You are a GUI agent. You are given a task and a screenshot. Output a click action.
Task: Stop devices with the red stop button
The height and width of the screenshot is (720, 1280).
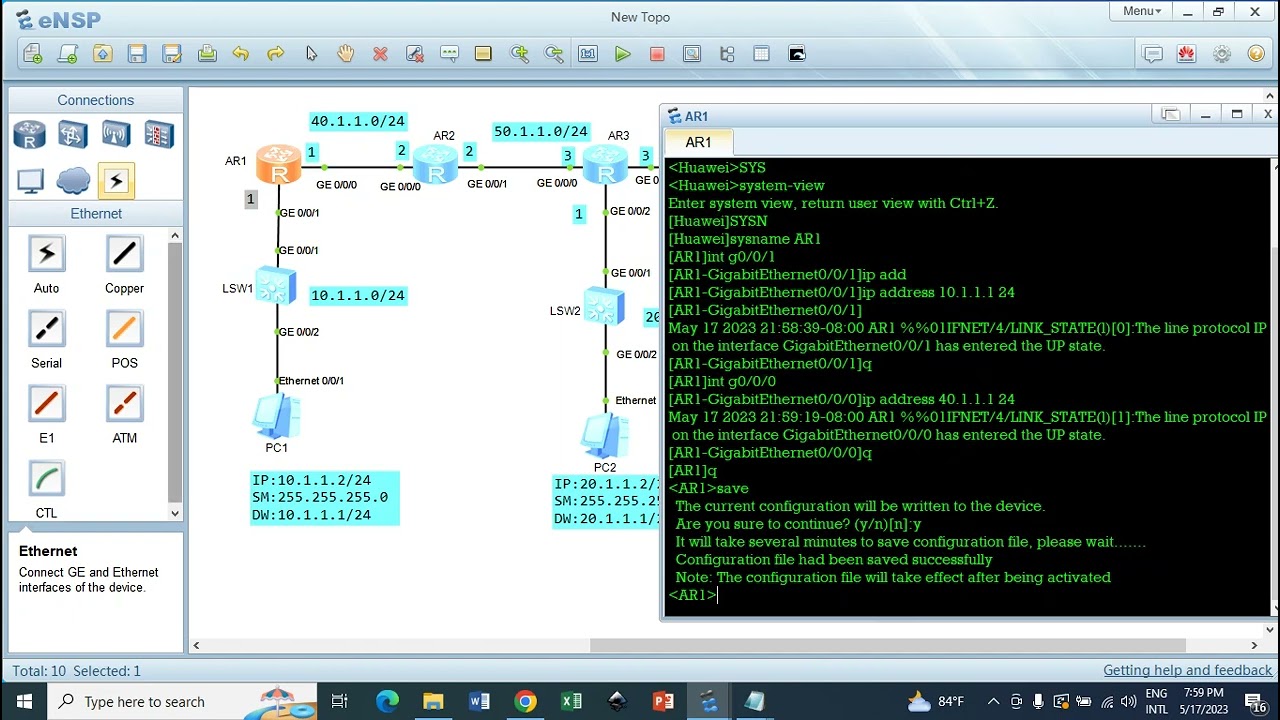pos(657,54)
